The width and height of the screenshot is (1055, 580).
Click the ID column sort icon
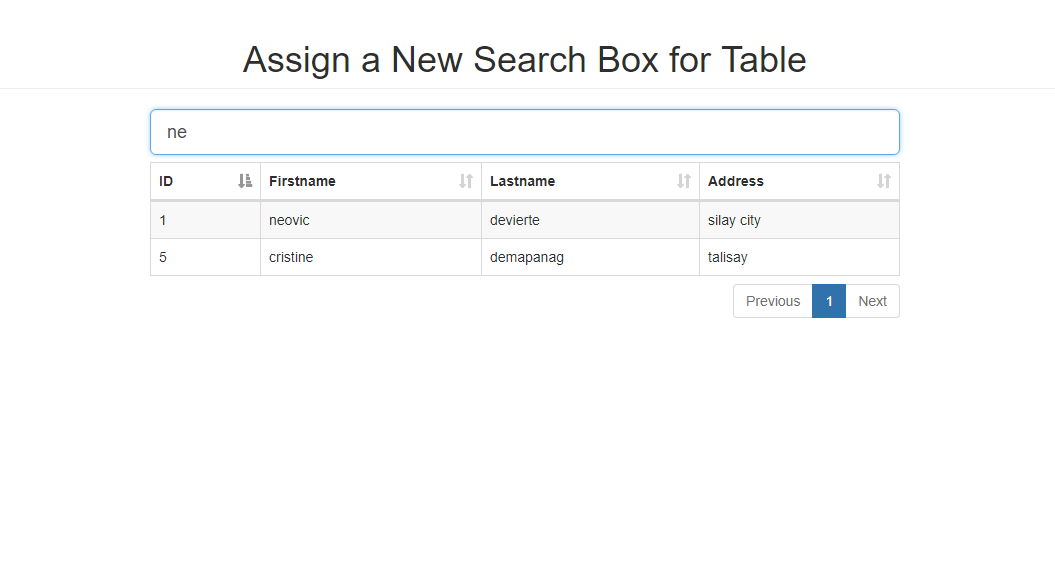(245, 181)
